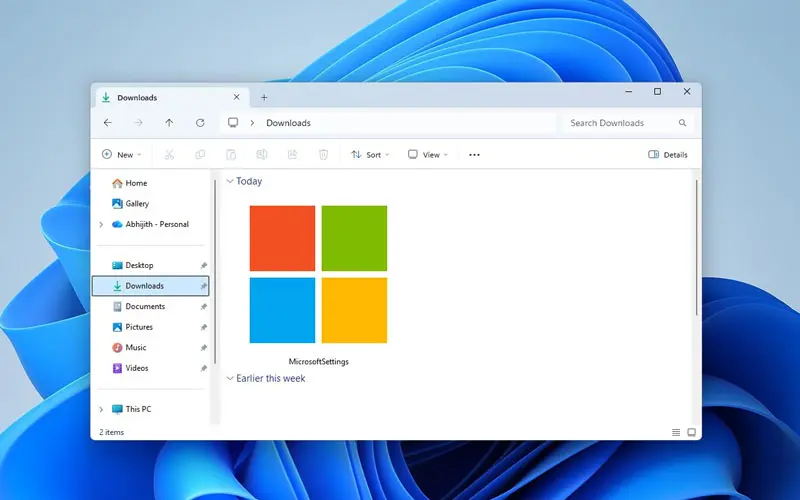Click the Delete trash icon
Viewport: 800px width, 500px height.
[323, 155]
